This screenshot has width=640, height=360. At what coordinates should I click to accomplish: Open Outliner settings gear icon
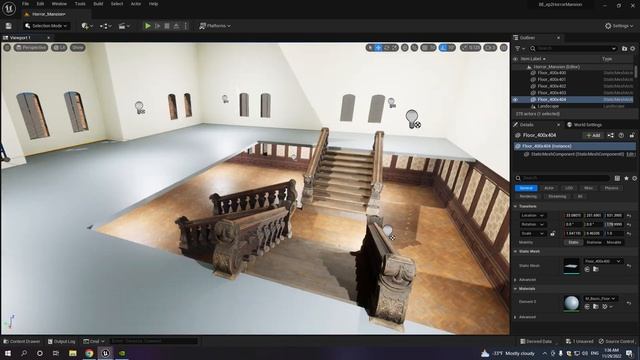633,49
